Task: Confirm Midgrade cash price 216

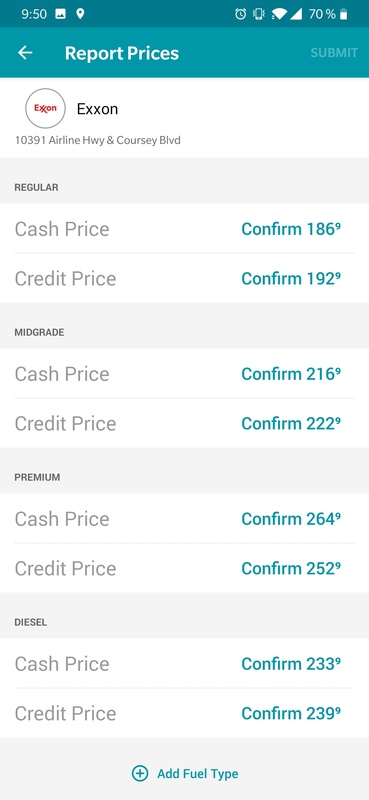Action: point(291,374)
